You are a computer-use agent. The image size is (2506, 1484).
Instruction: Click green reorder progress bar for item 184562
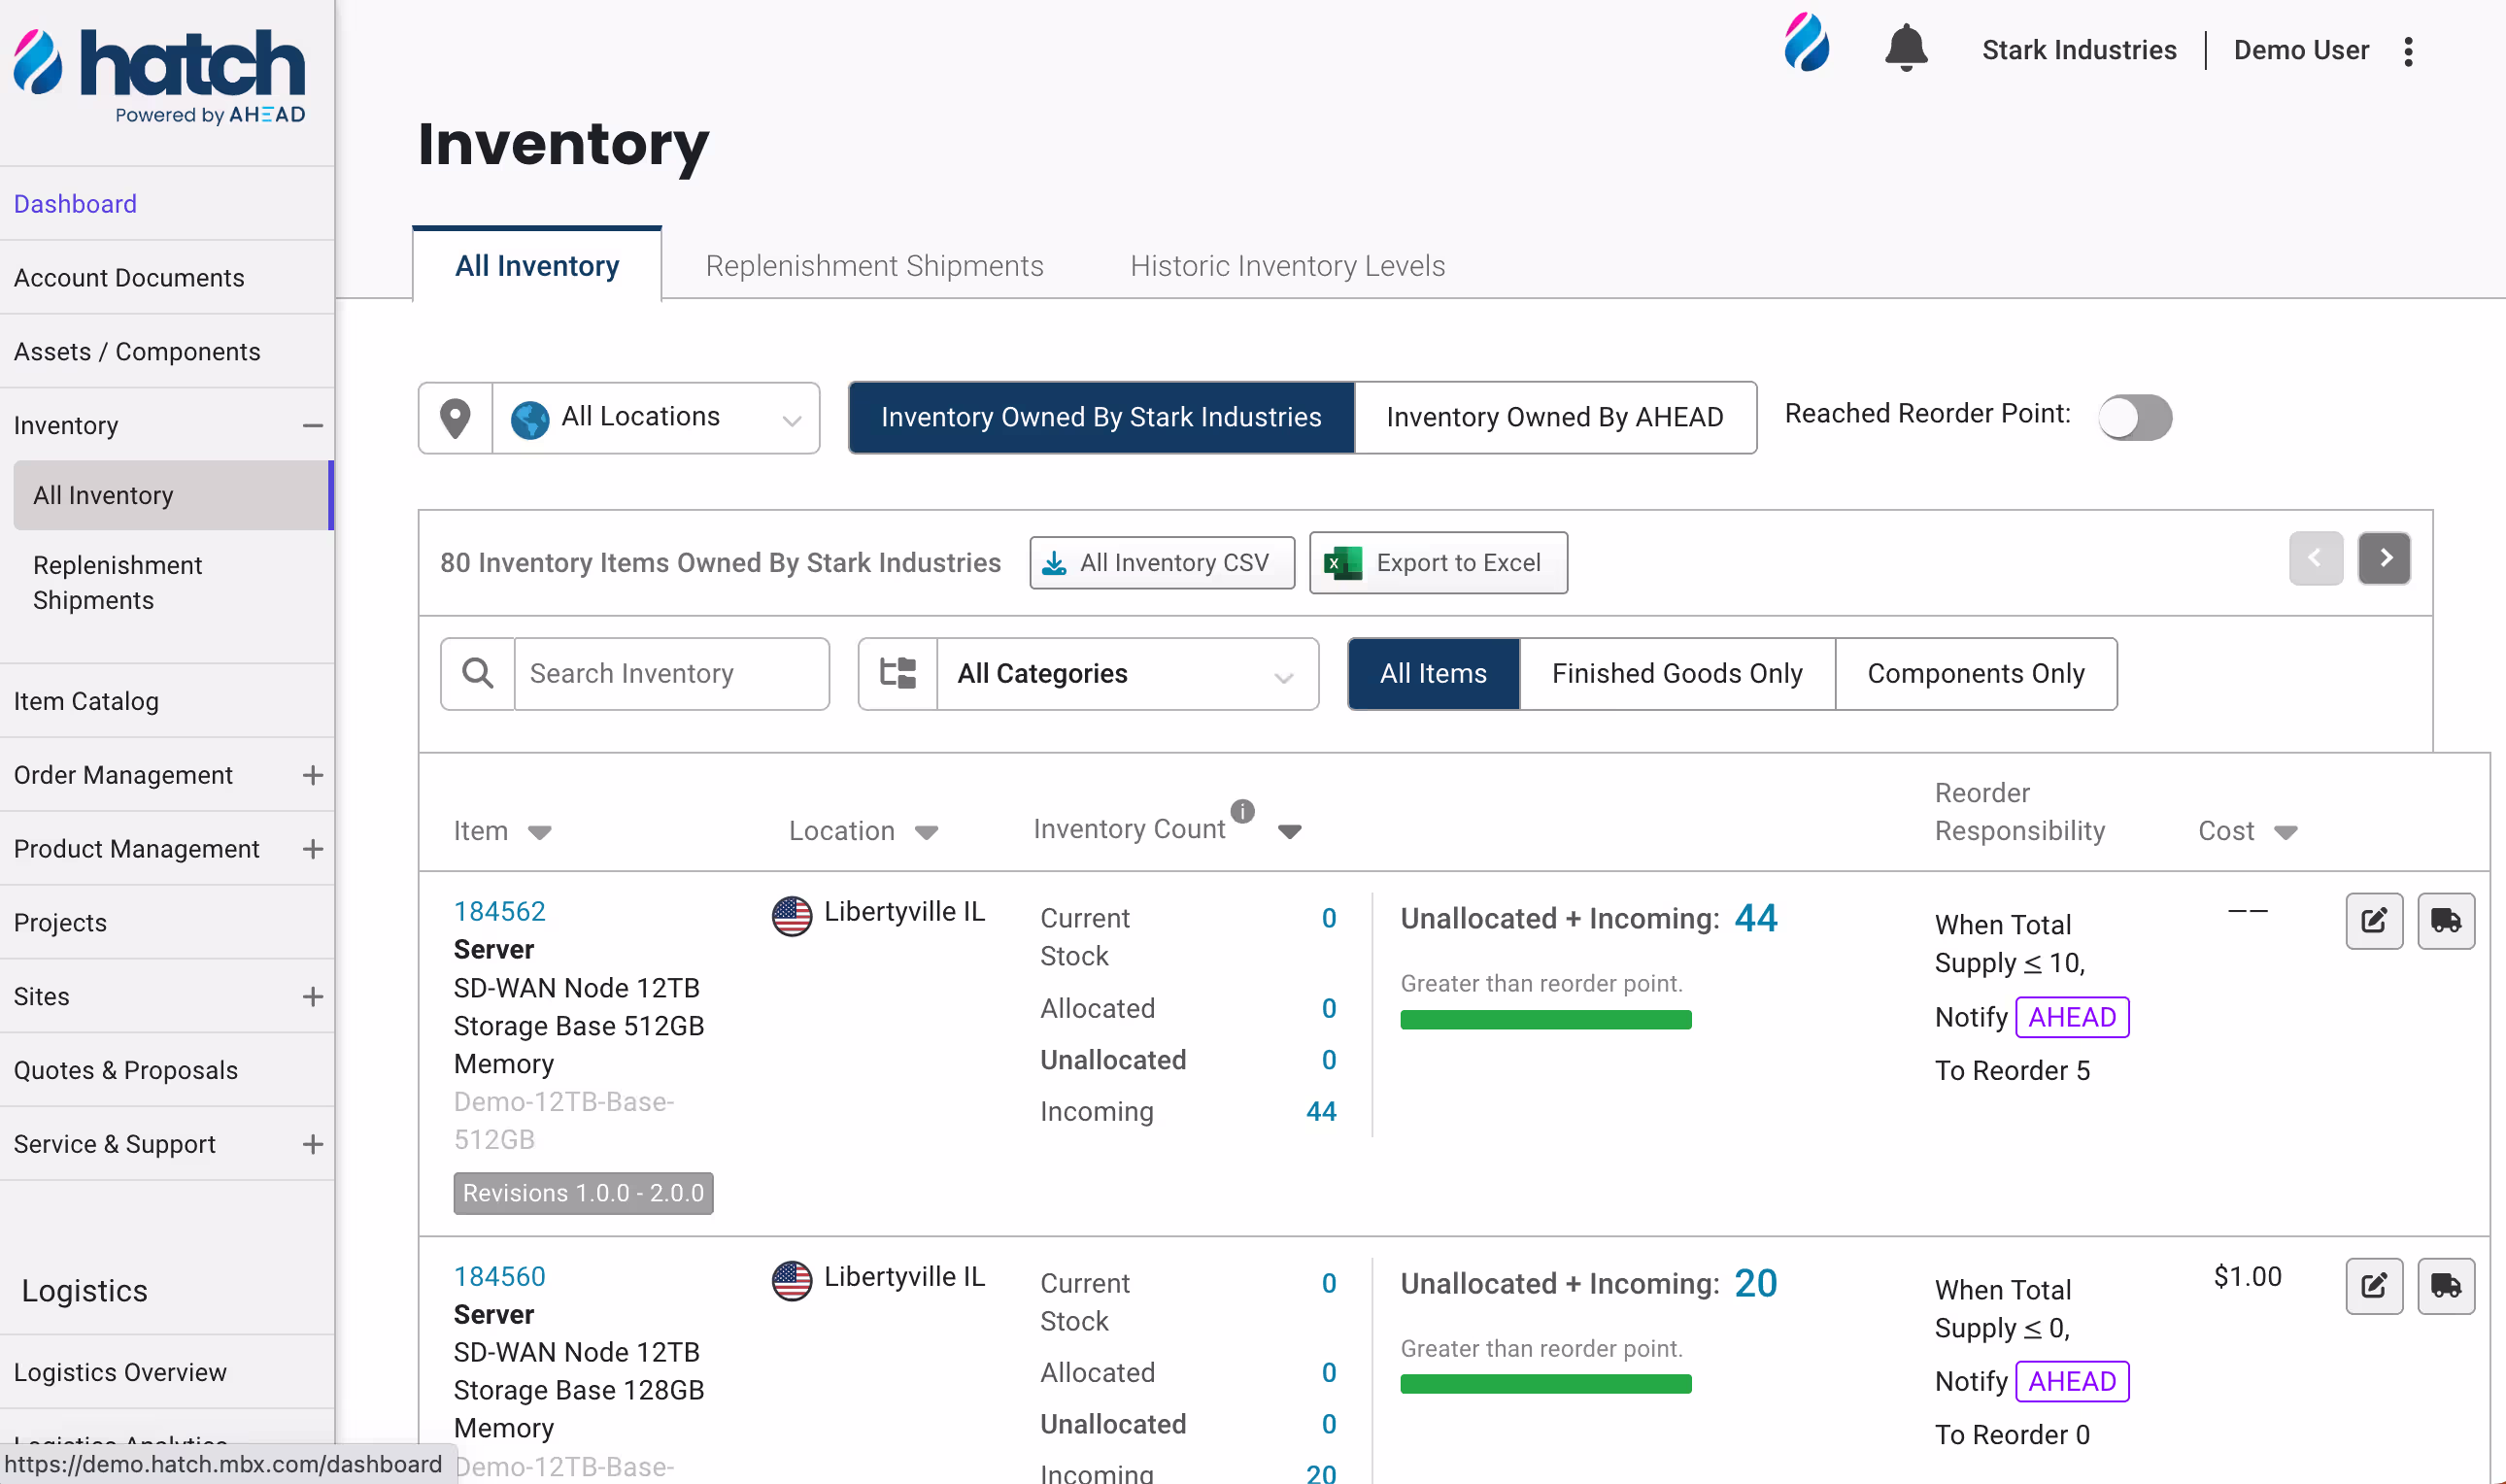pos(1545,1020)
